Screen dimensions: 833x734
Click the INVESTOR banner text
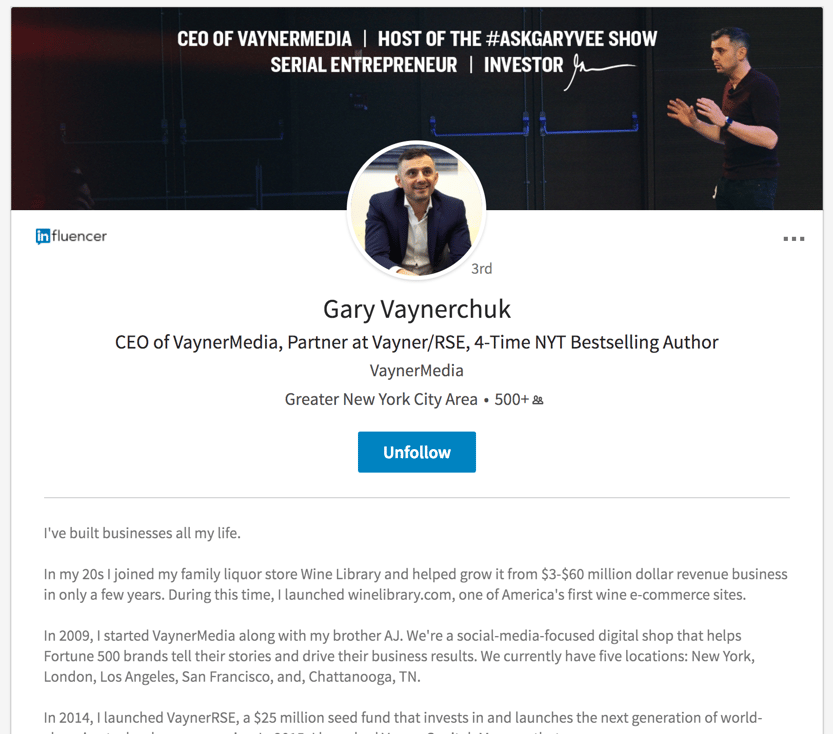tap(523, 65)
